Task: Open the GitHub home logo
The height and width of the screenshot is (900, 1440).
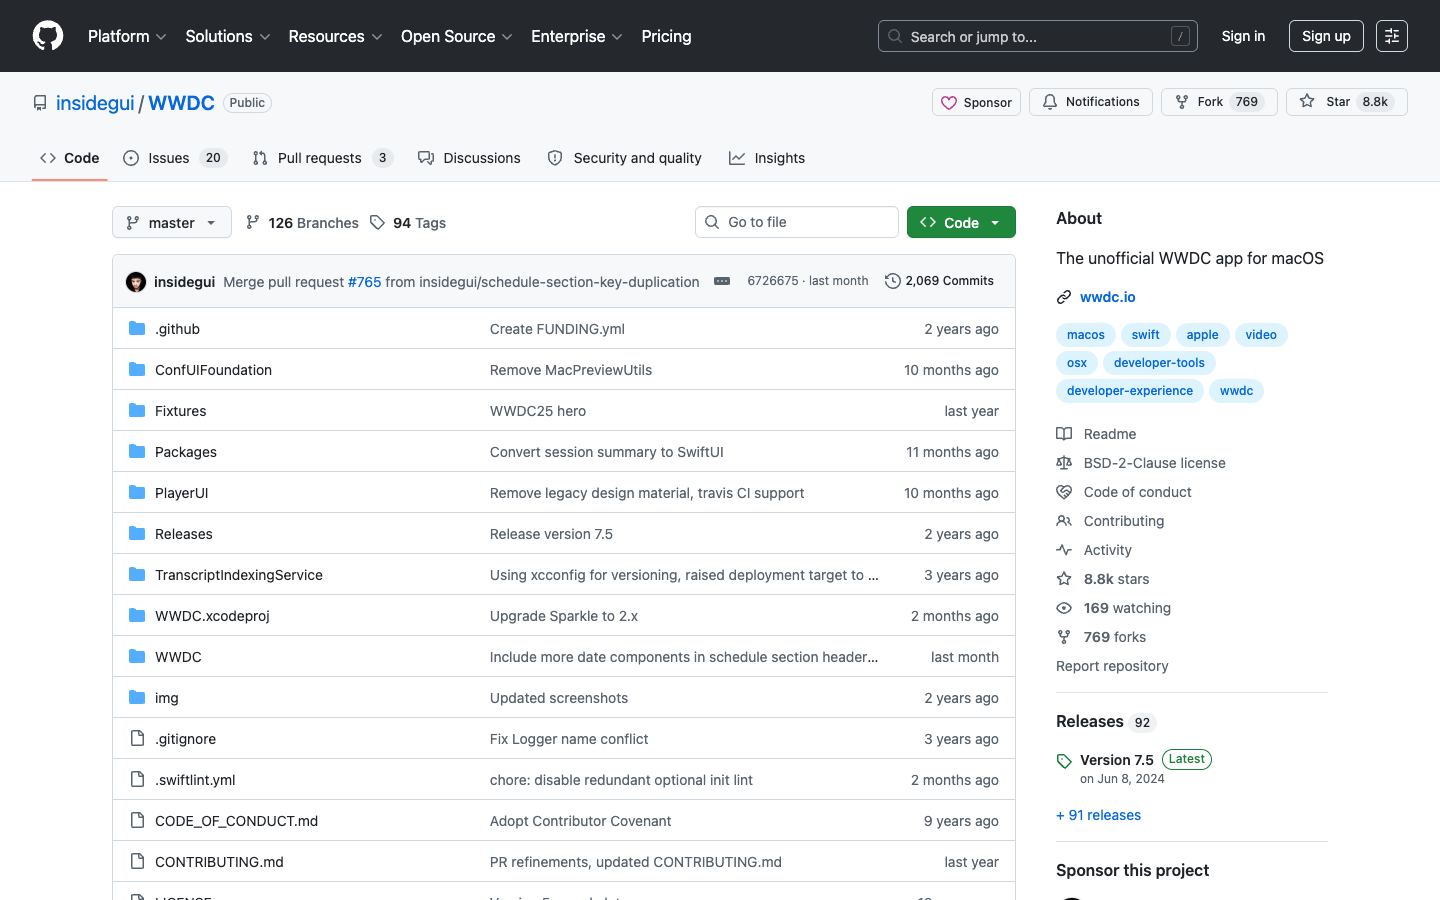Action: (48, 36)
